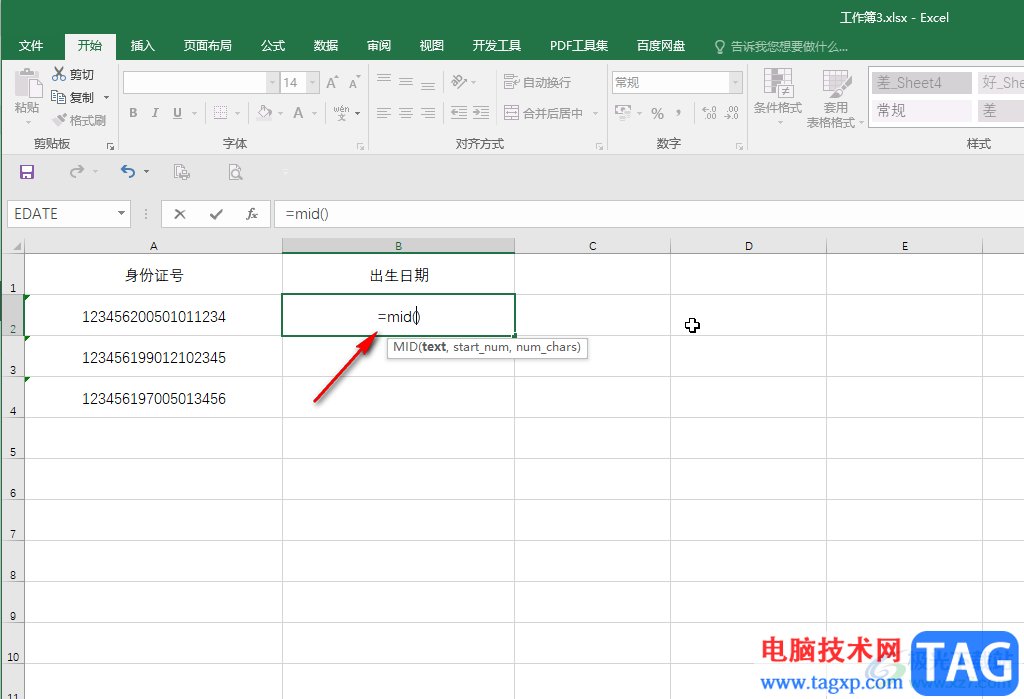This screenshot has height=699, width=1024.
Task: Open Undo history dropdown arrow
Action: click(x=146, y=171)
